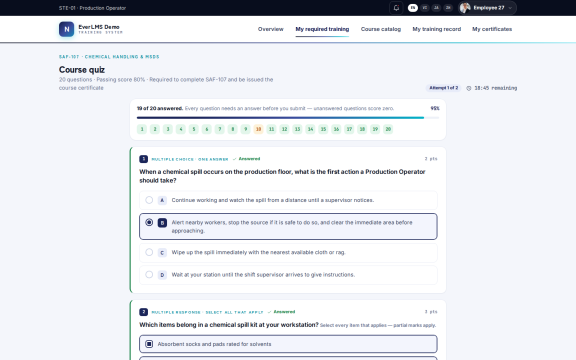This screenshot has width=576, height=360.
Task: Click the Attempt 1 of 2 badge
Action: (x=443, y=88)
